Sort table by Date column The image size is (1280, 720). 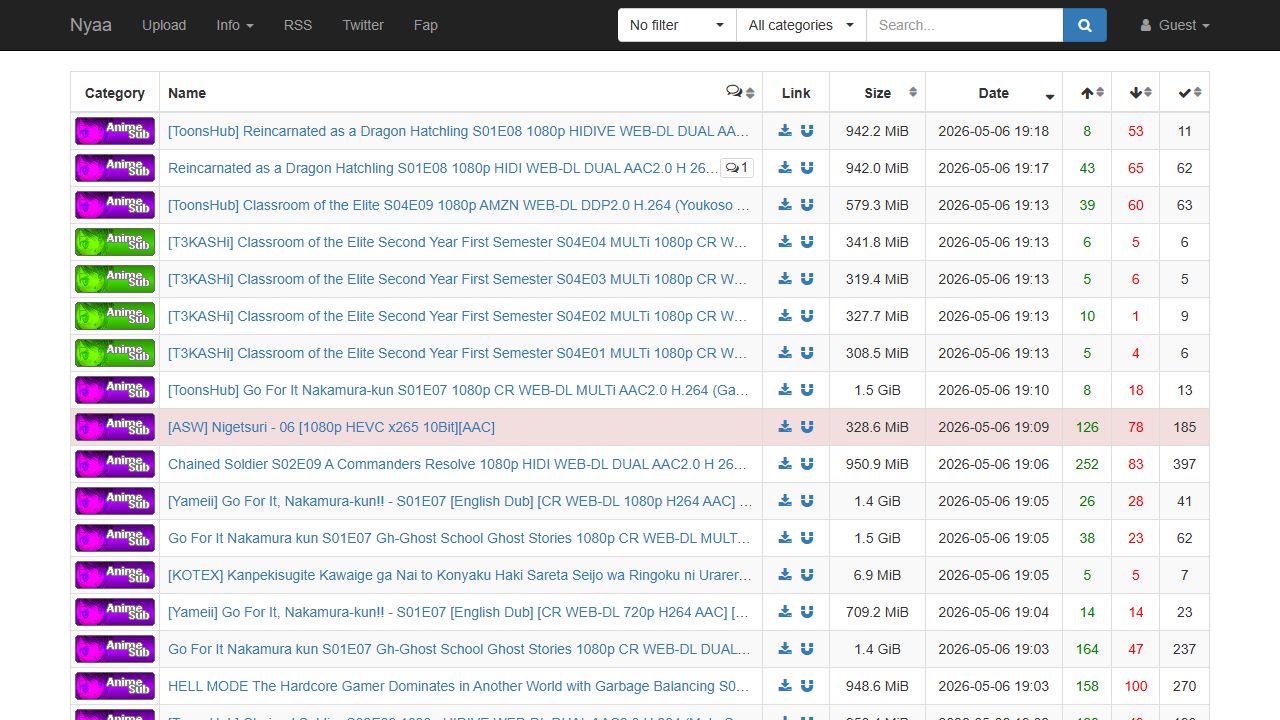(x=994, y=93)
